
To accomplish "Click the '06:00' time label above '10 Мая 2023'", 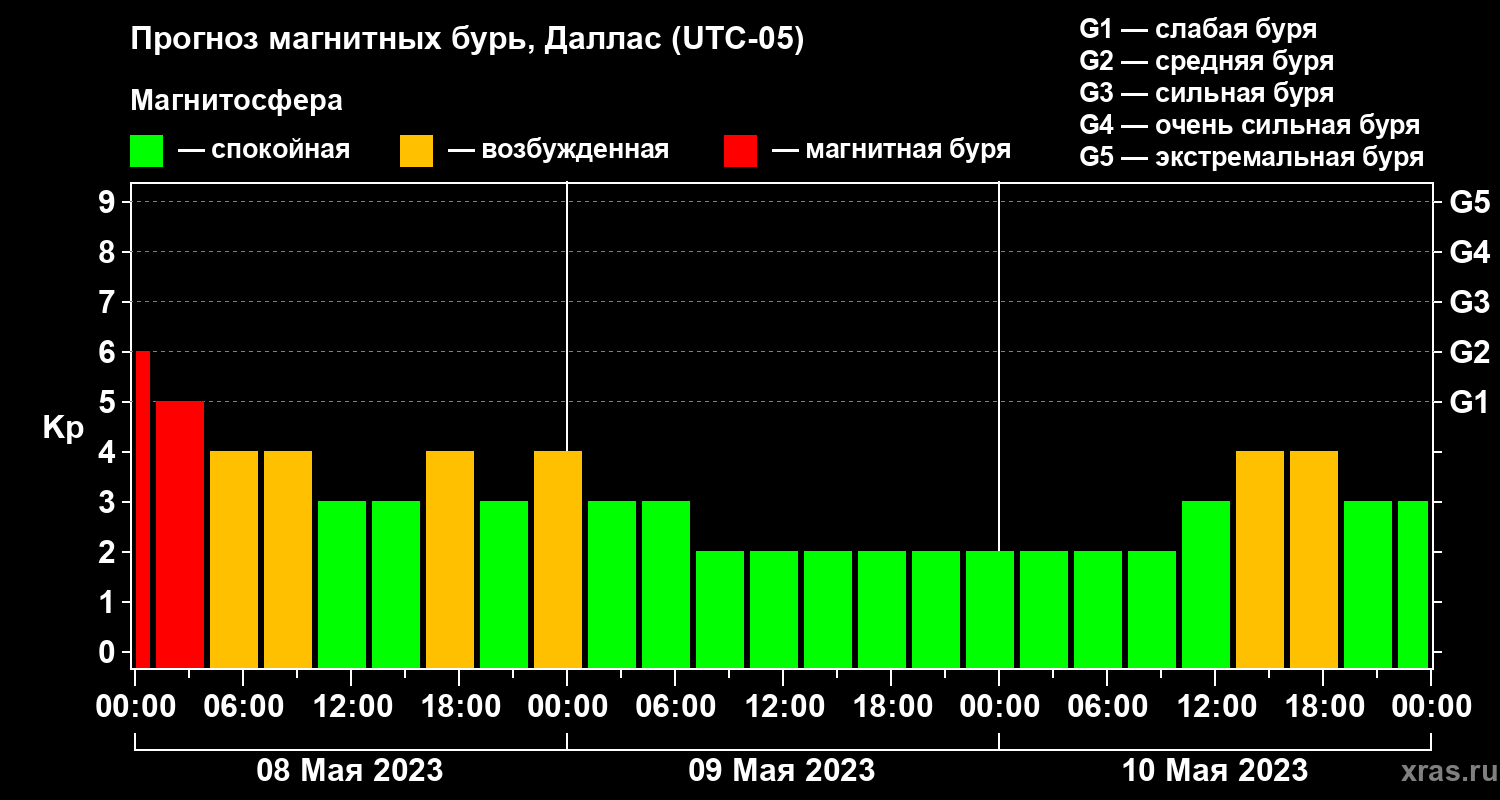I will [1107, 706].
